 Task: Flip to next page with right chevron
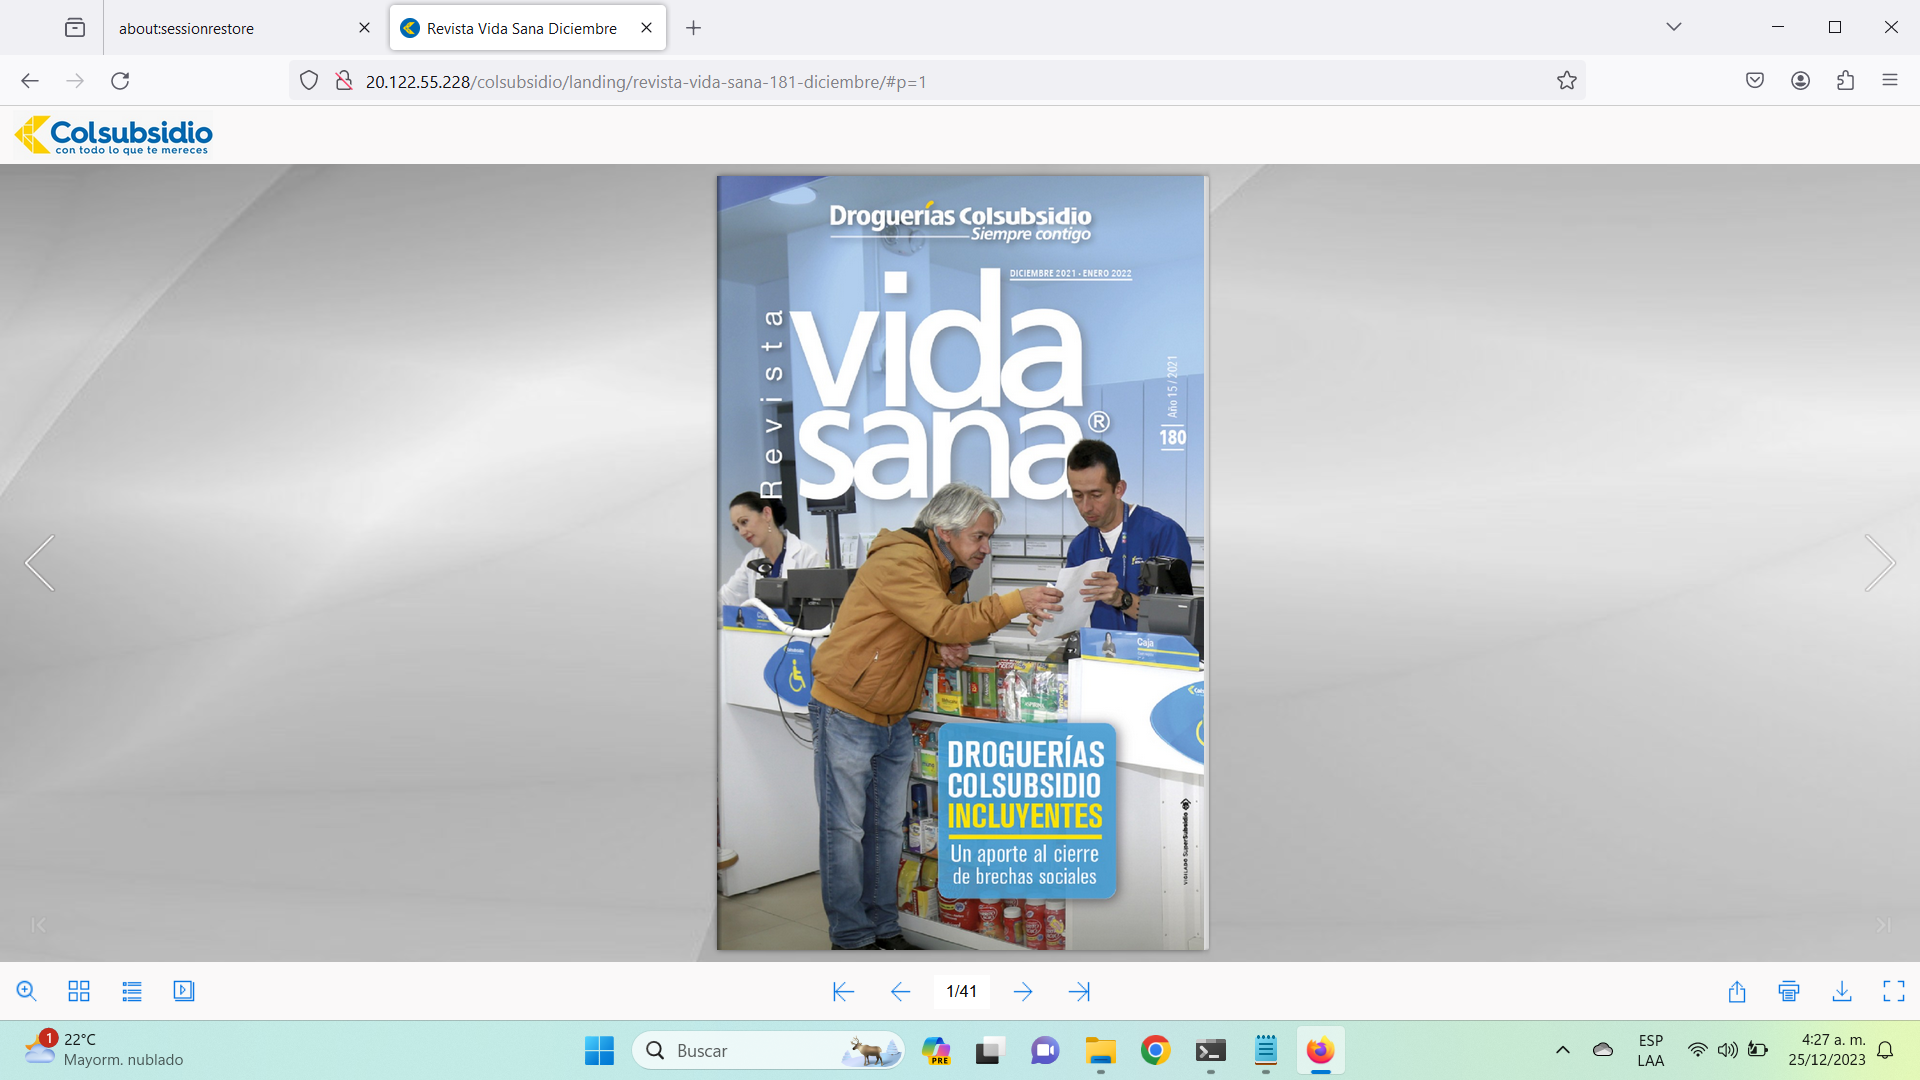coord(1879,563)
